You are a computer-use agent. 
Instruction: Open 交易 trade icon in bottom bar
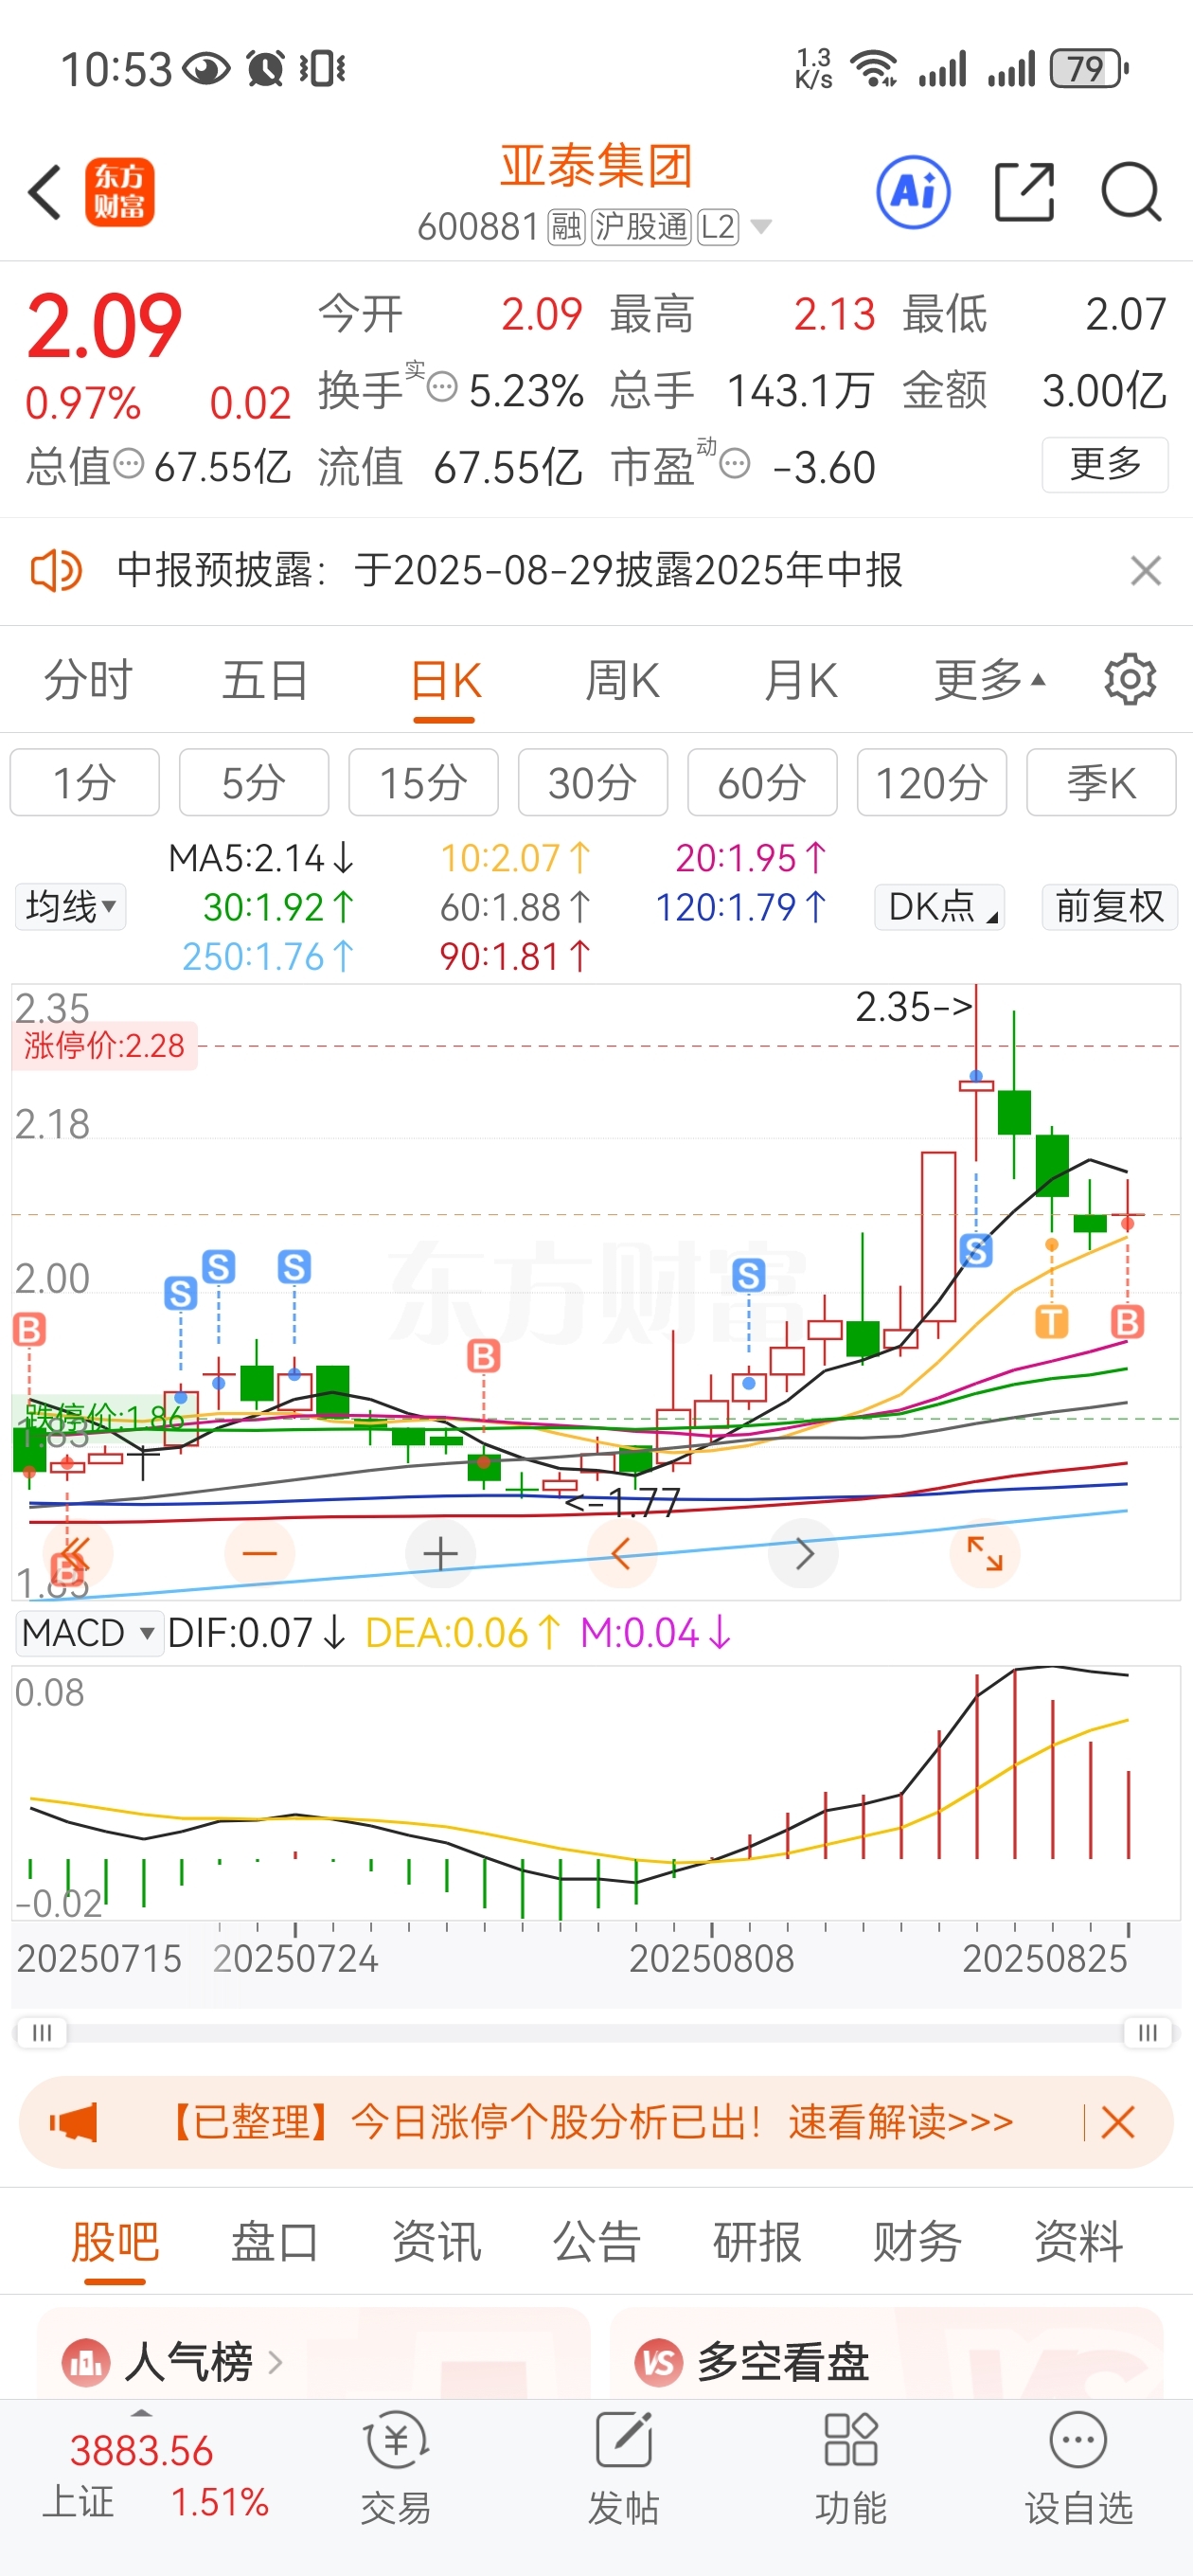[x=396, y=2467]
